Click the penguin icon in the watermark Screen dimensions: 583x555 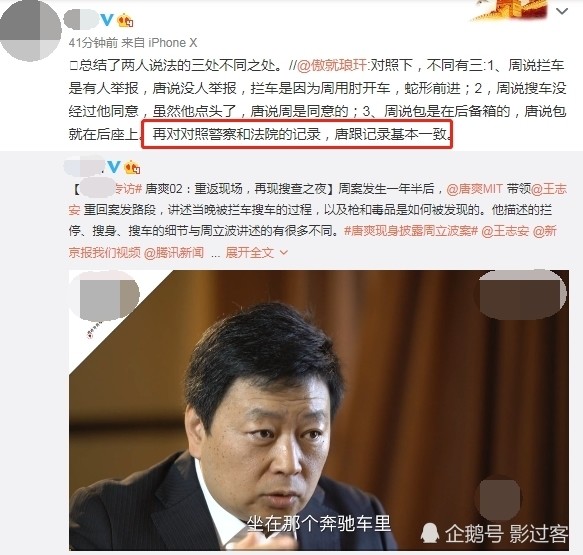(x=431, y=533)
